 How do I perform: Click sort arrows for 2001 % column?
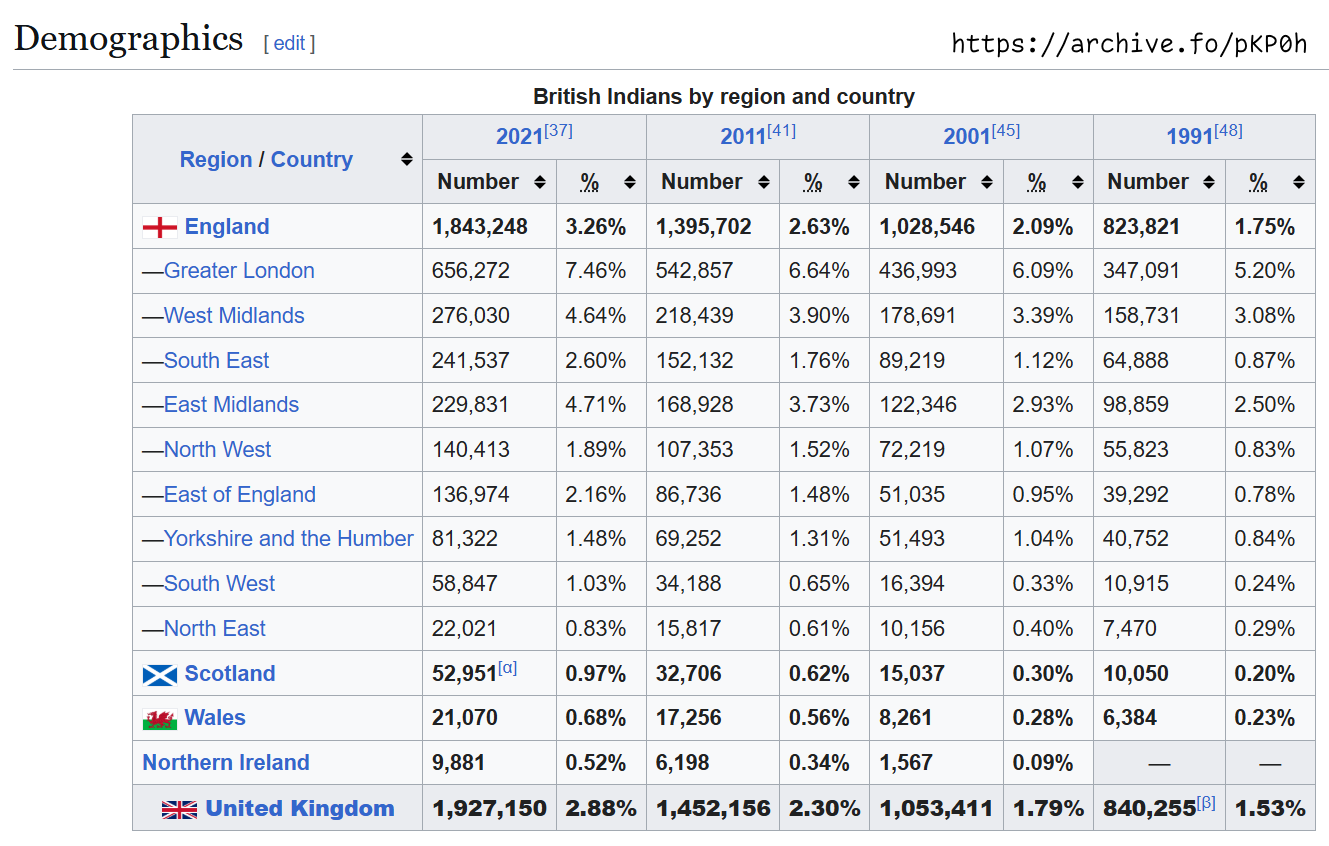point(1077,182)
